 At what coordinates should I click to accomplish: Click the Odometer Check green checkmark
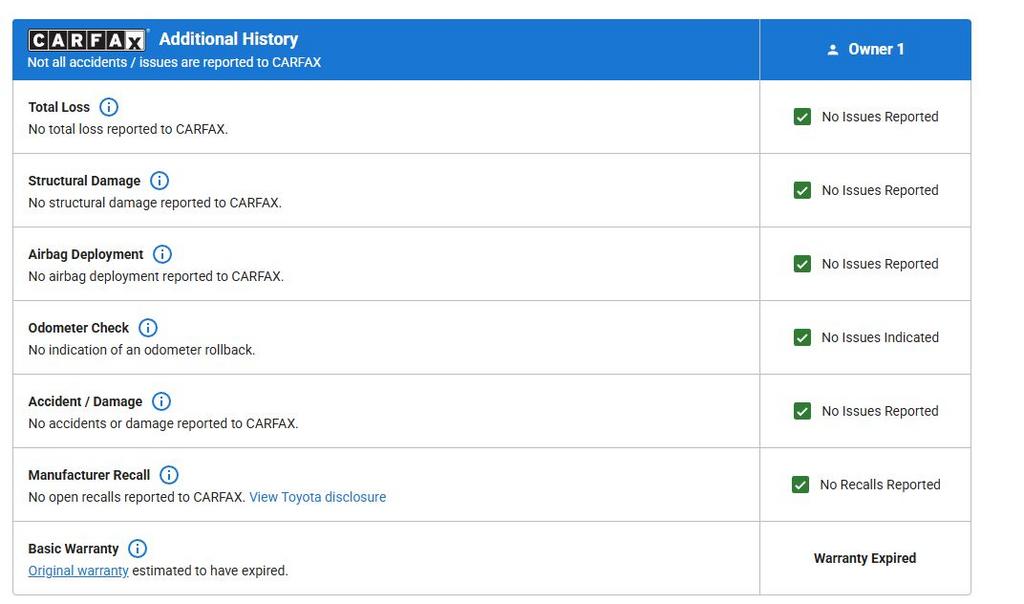(802, 338)
